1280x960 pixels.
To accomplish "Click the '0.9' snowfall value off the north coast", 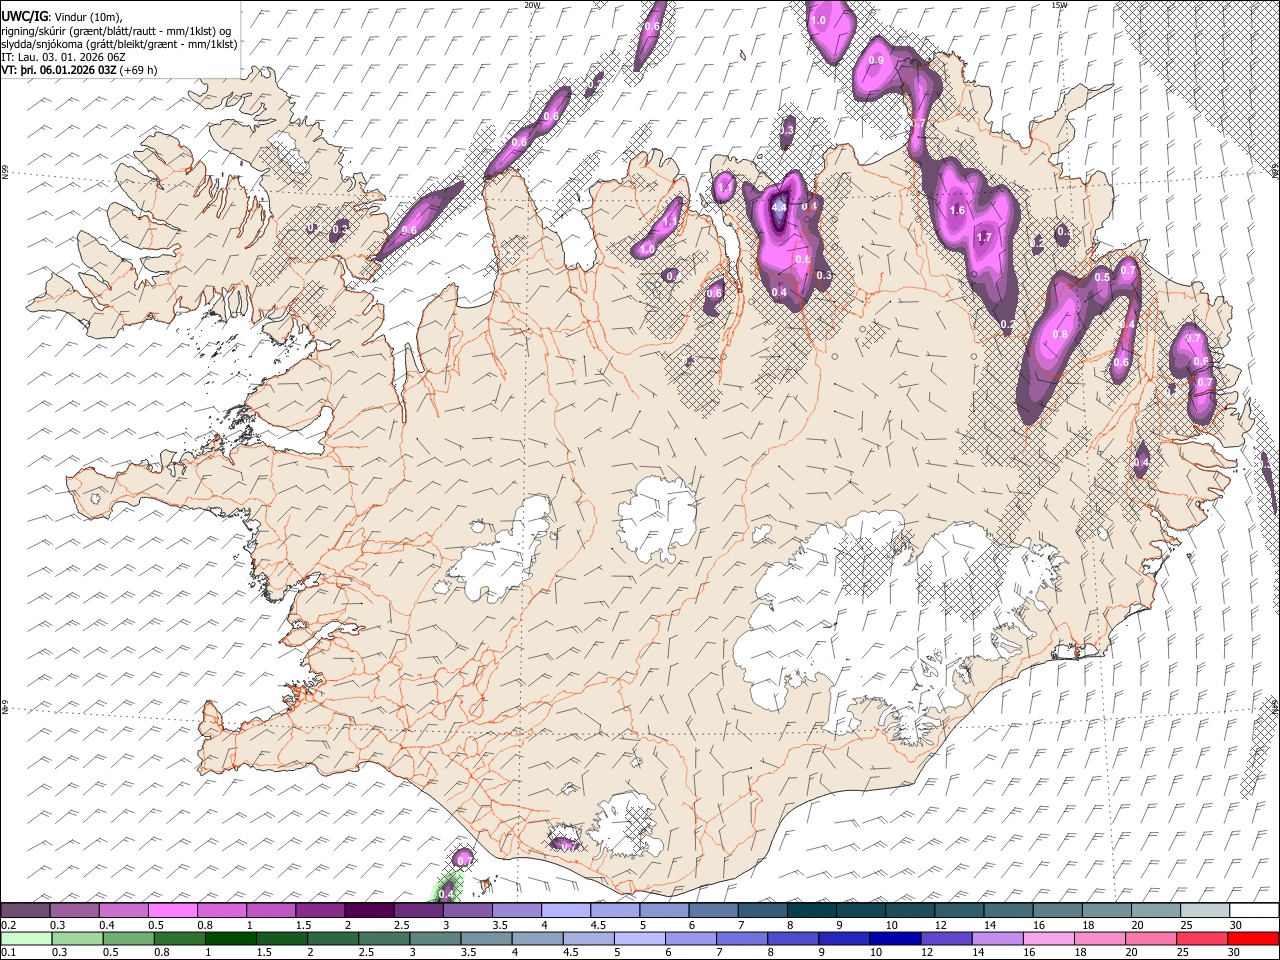I will click(877, 61).
